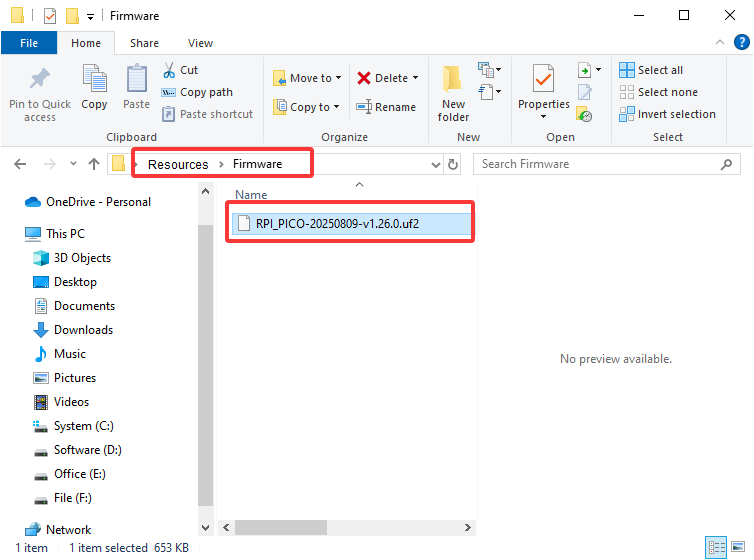The height and width of the screenshot is (560, 754).
Task: Open Software (D:) drive
Action: [77, 450]
